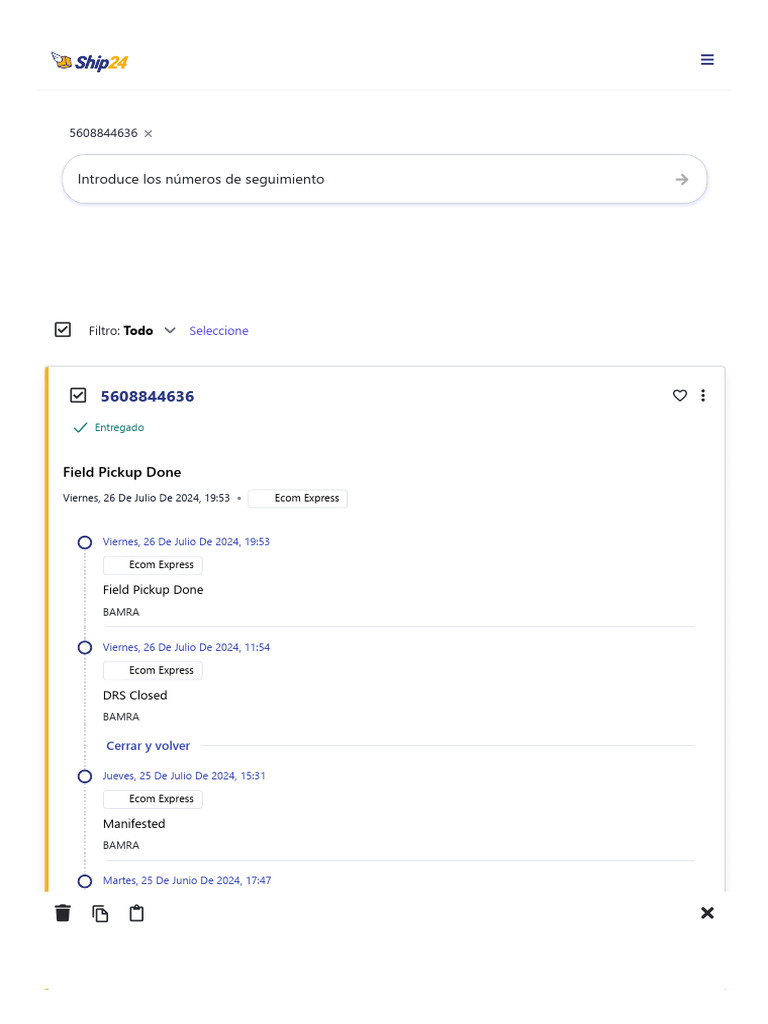Click Ecom Express courier badge in header
Image resolution: width=768 pixels, height=1024 pixels.
[x=298, y=498]
